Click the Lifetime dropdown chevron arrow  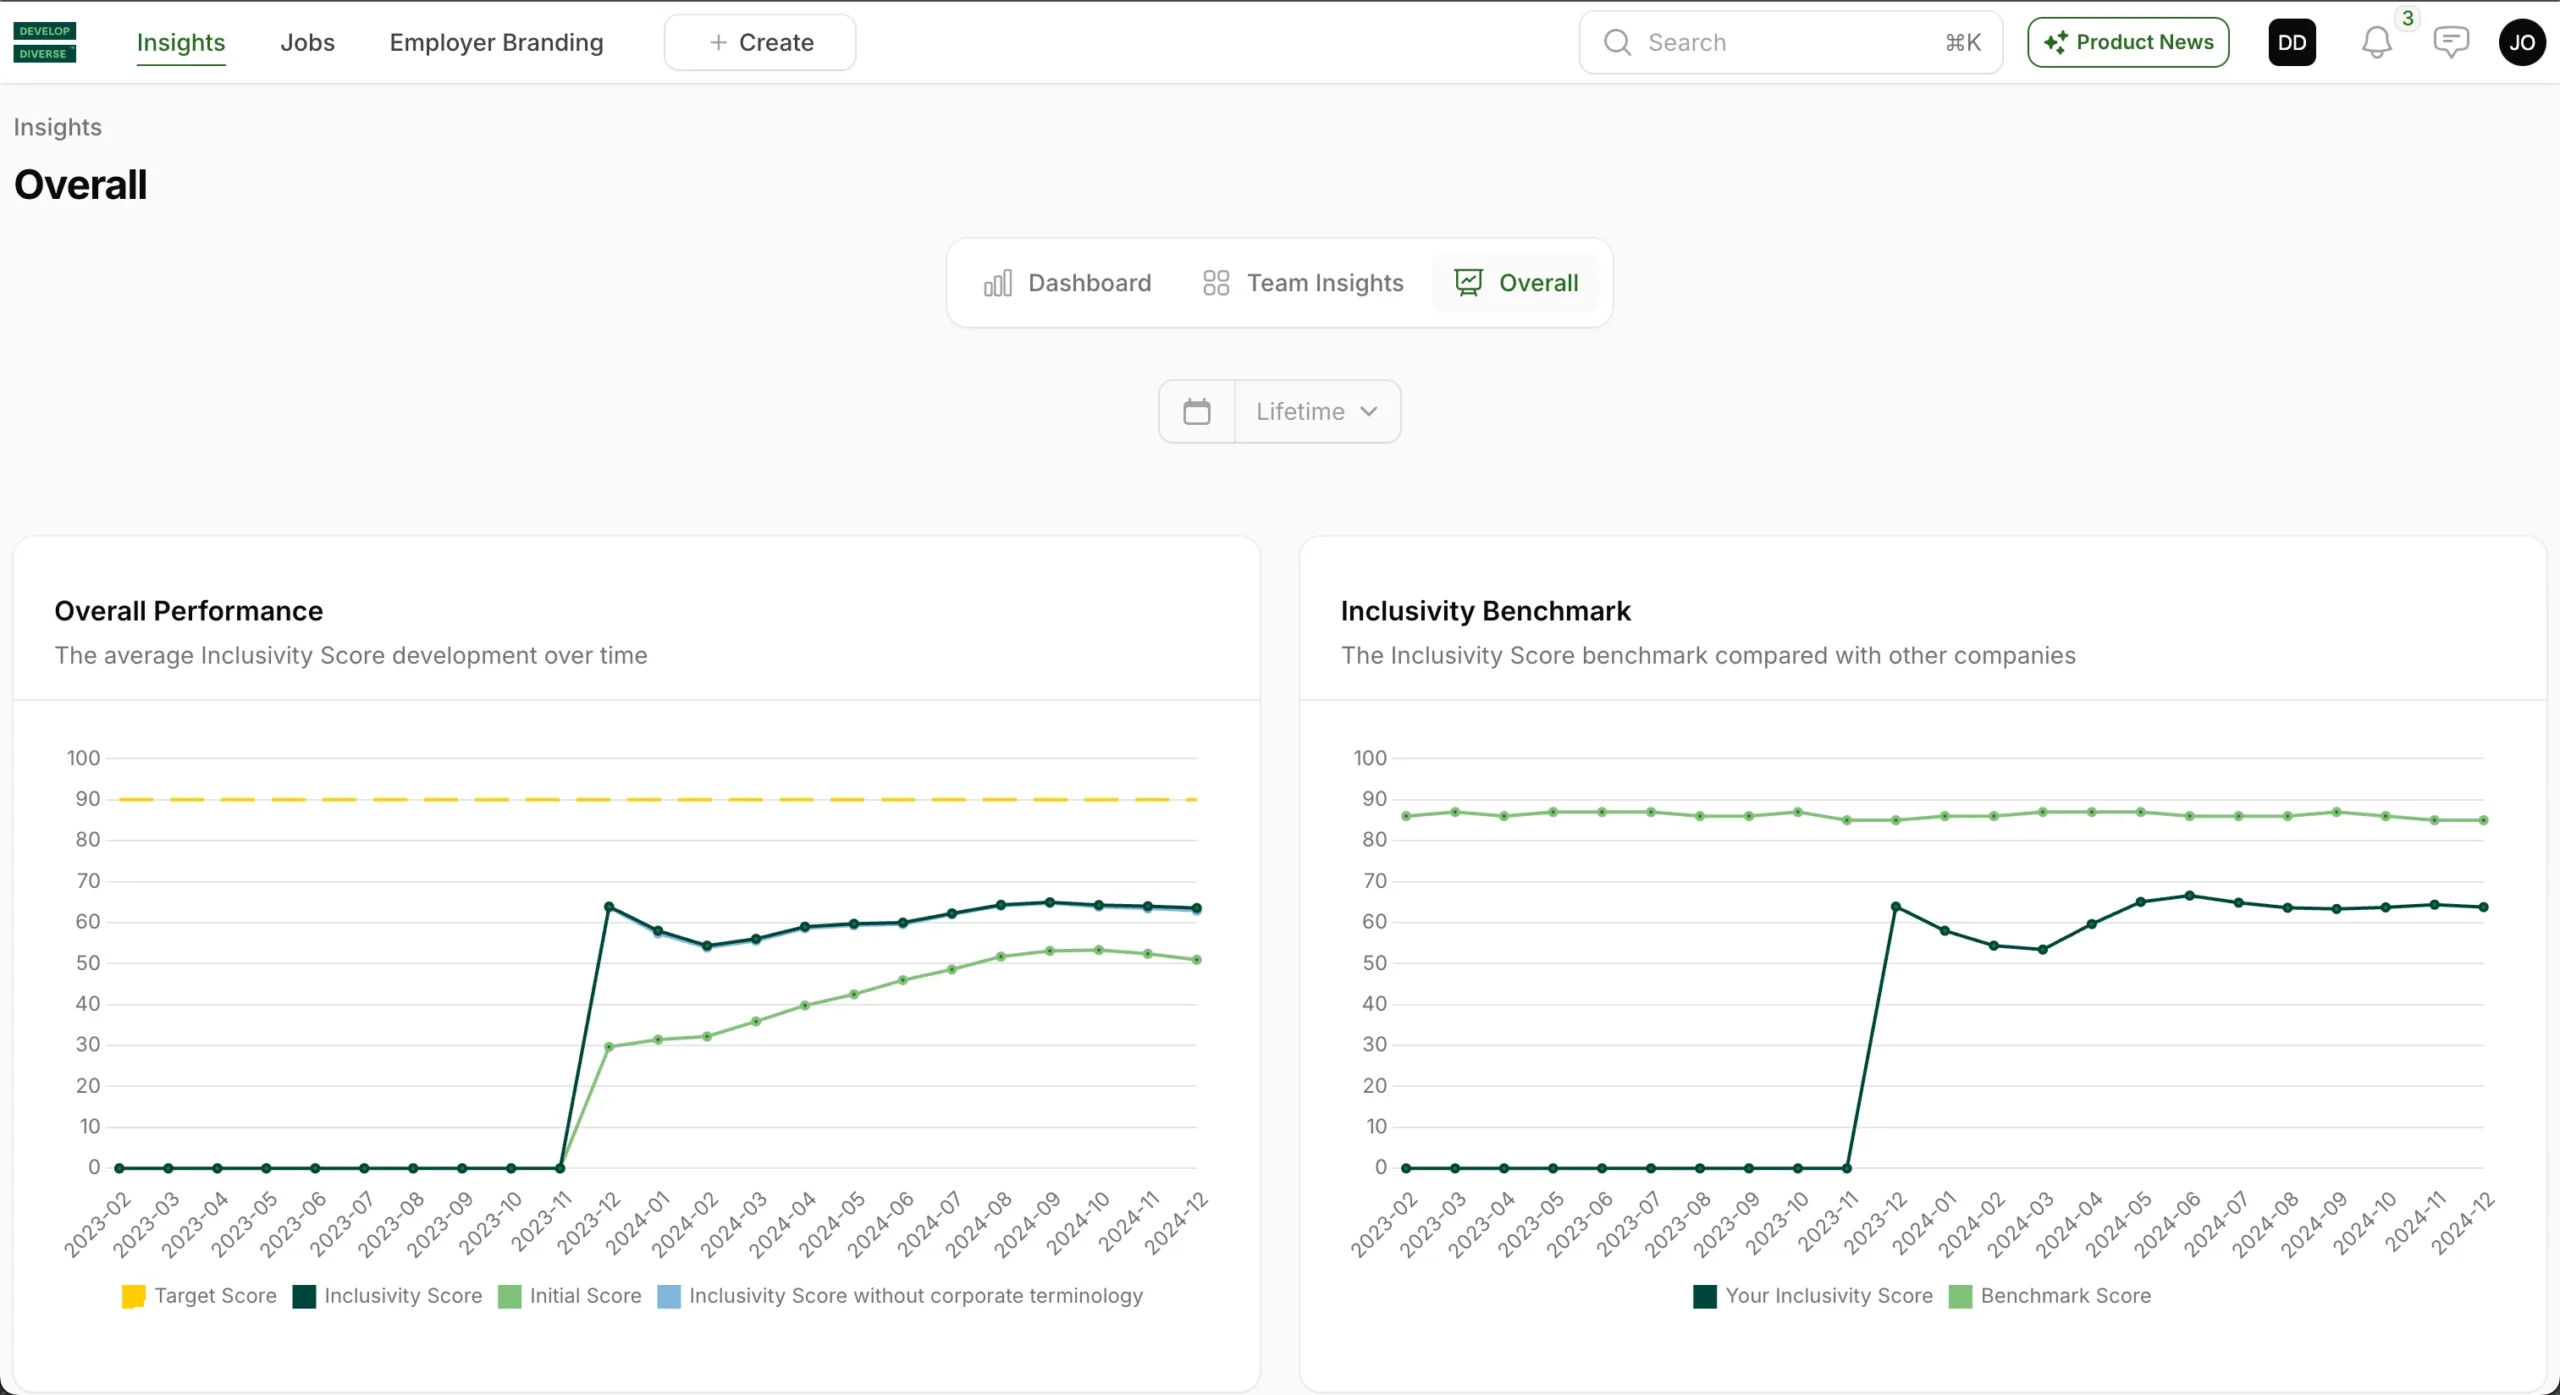[x=1369, y=411]
